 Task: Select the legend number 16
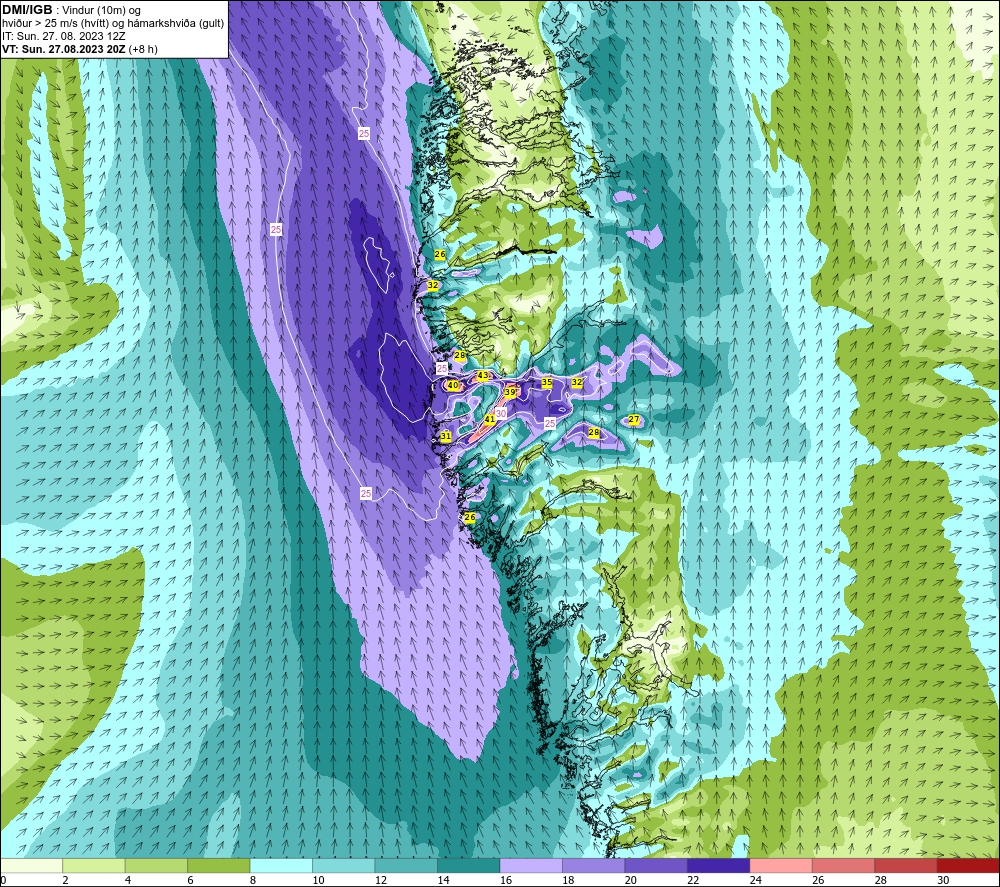point(506,880)
